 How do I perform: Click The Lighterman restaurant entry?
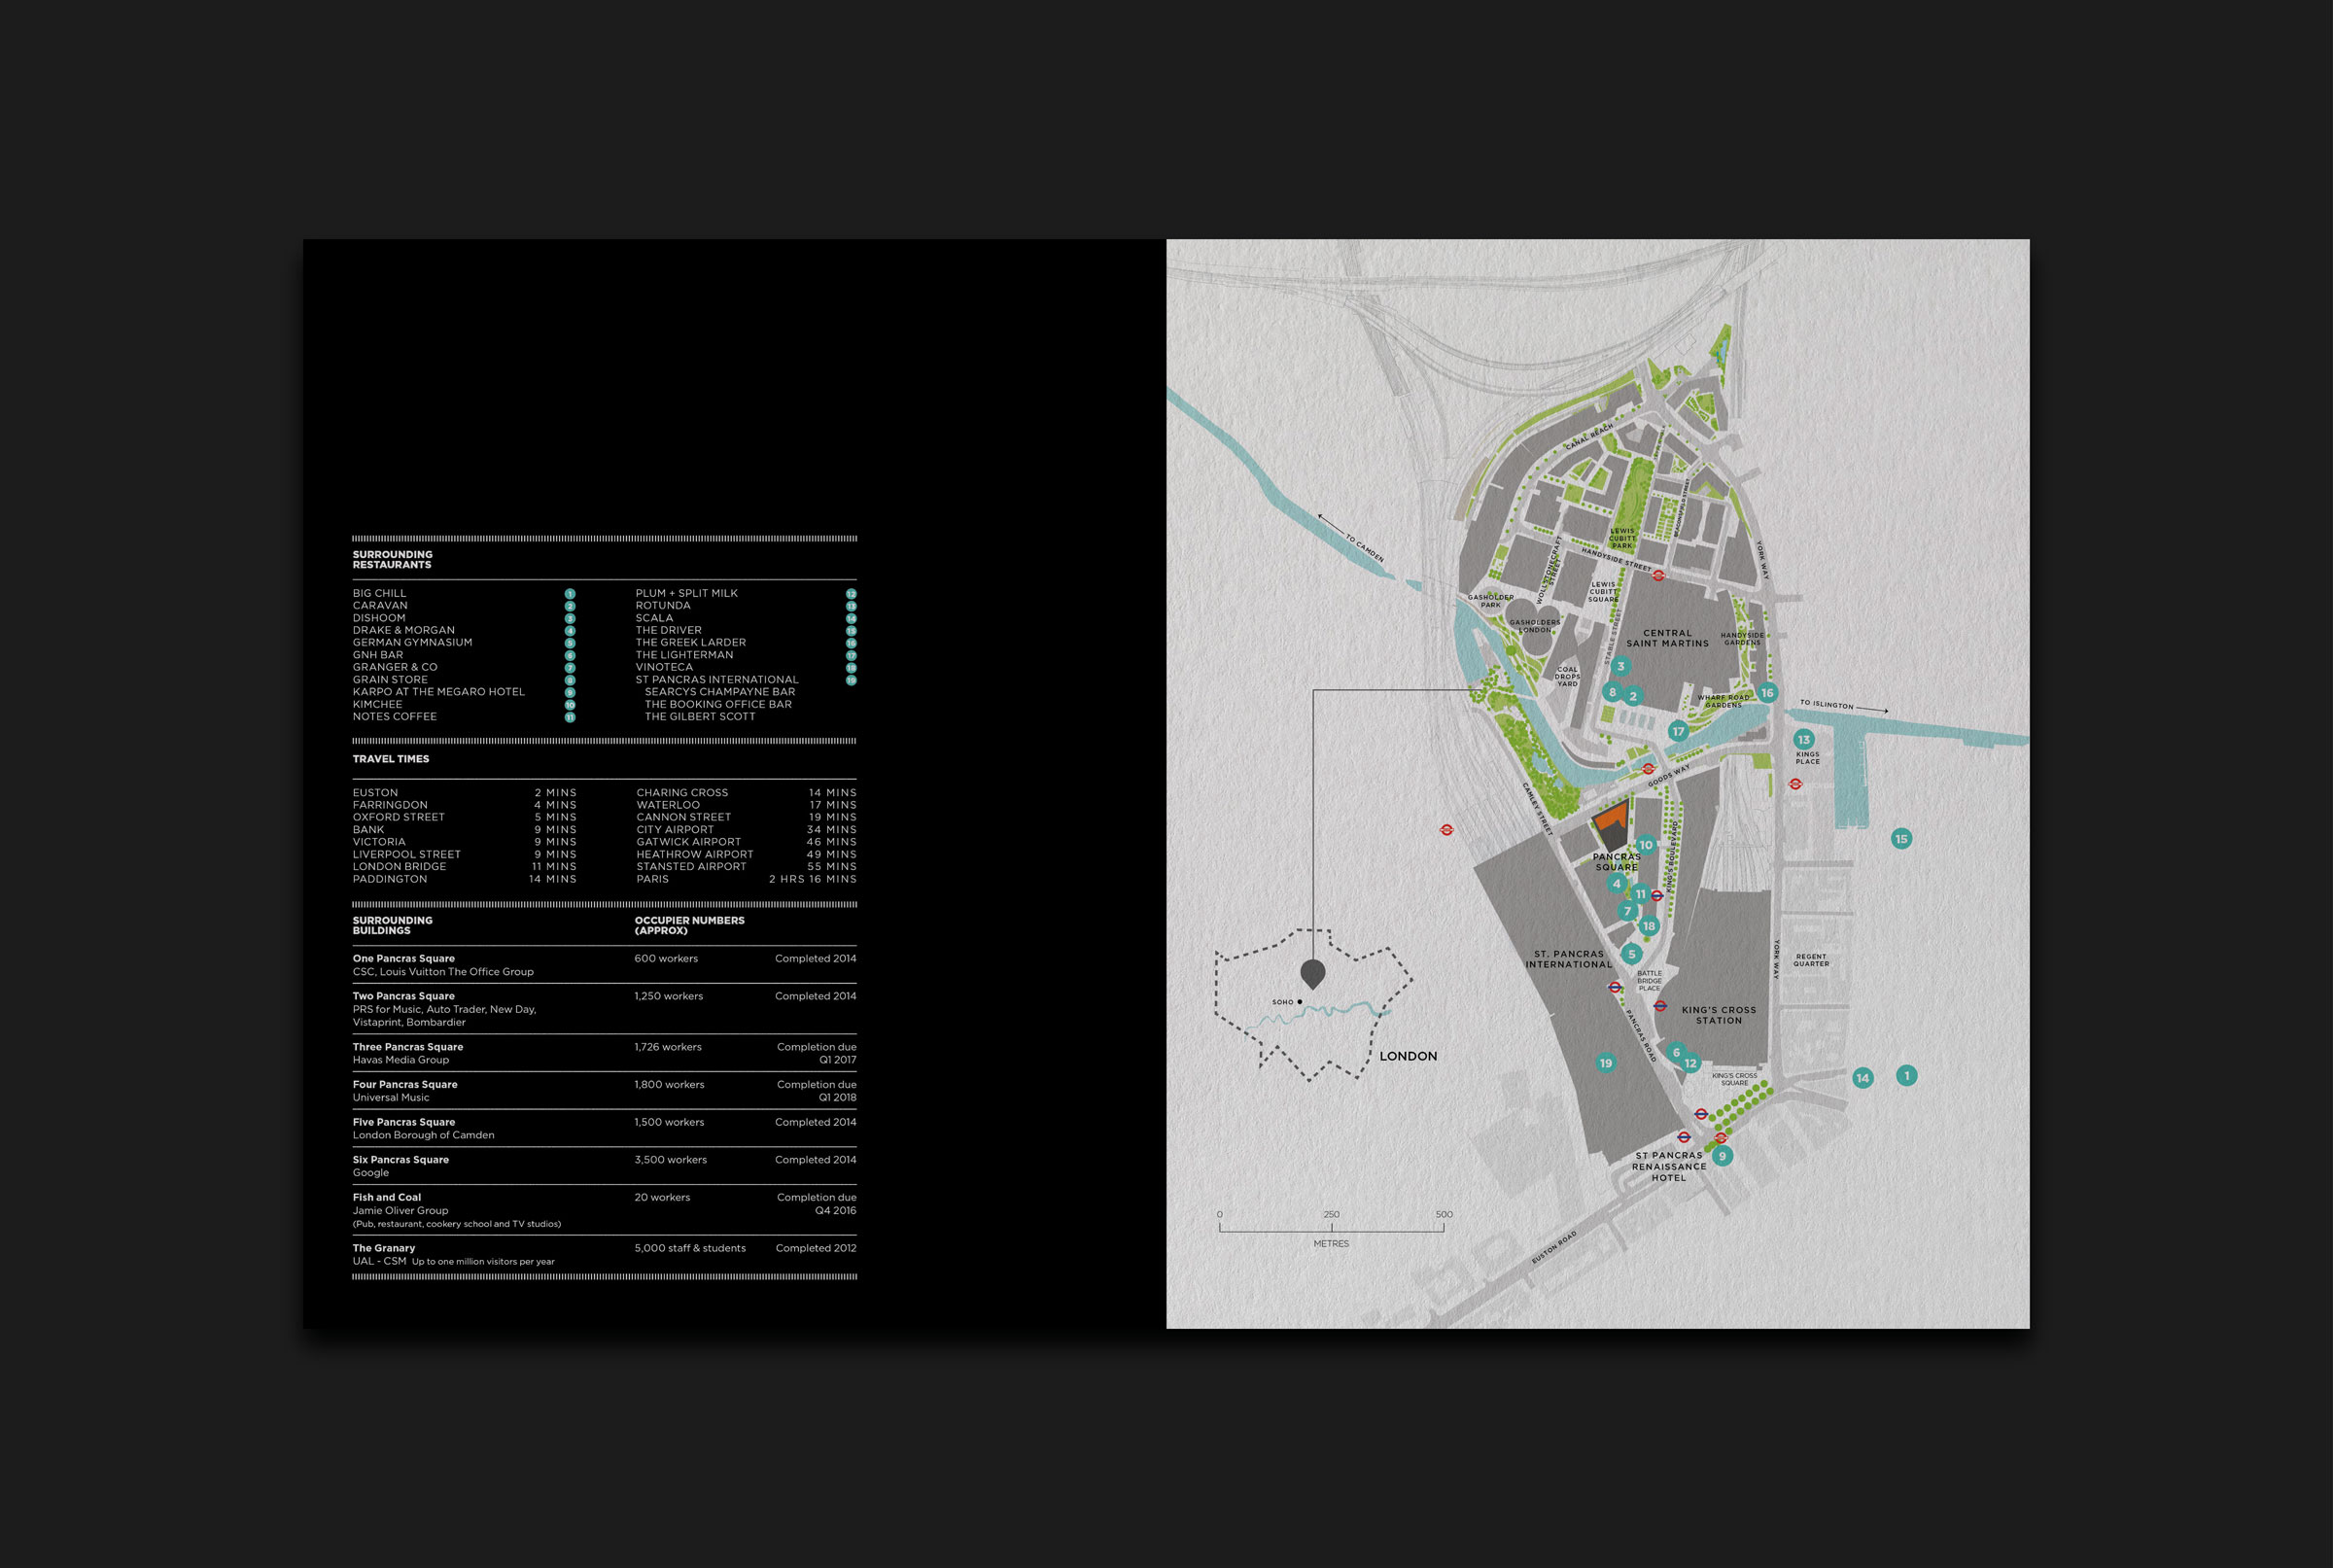(x=684, y=655)
